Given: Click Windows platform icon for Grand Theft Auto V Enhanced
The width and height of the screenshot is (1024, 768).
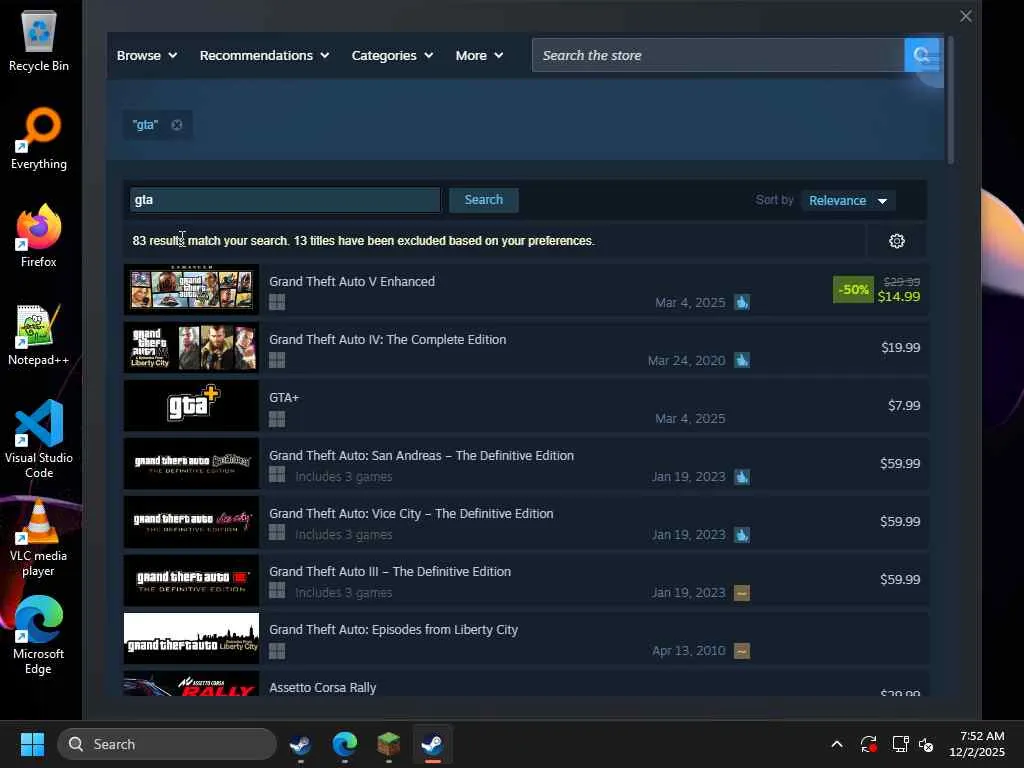Looking at the screenshot, I should pyautogui.click(x=277, y=302).
